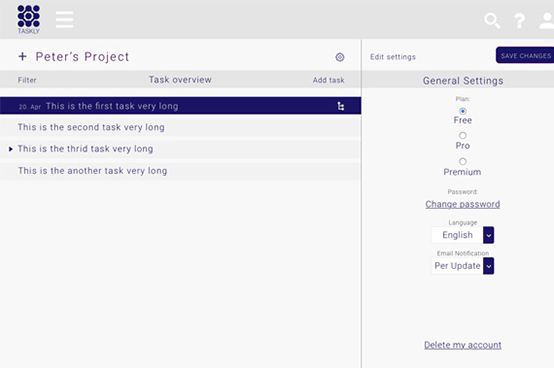Select the first task row

(180, 106)
